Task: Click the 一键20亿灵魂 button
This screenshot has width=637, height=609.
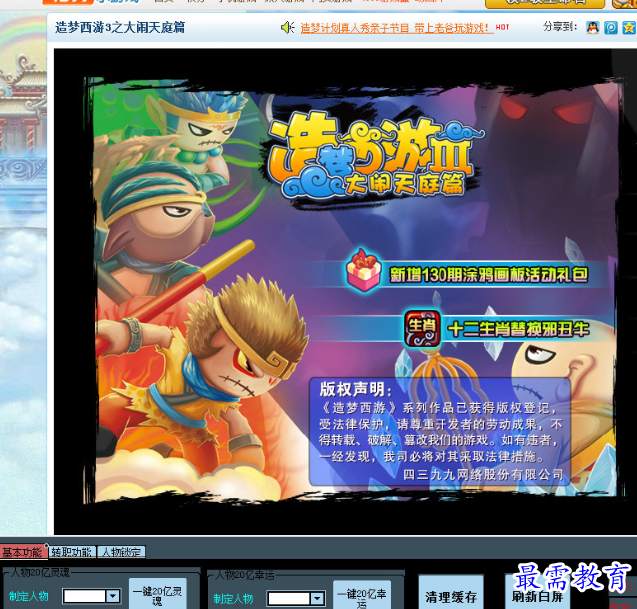Action: point(158,595)
